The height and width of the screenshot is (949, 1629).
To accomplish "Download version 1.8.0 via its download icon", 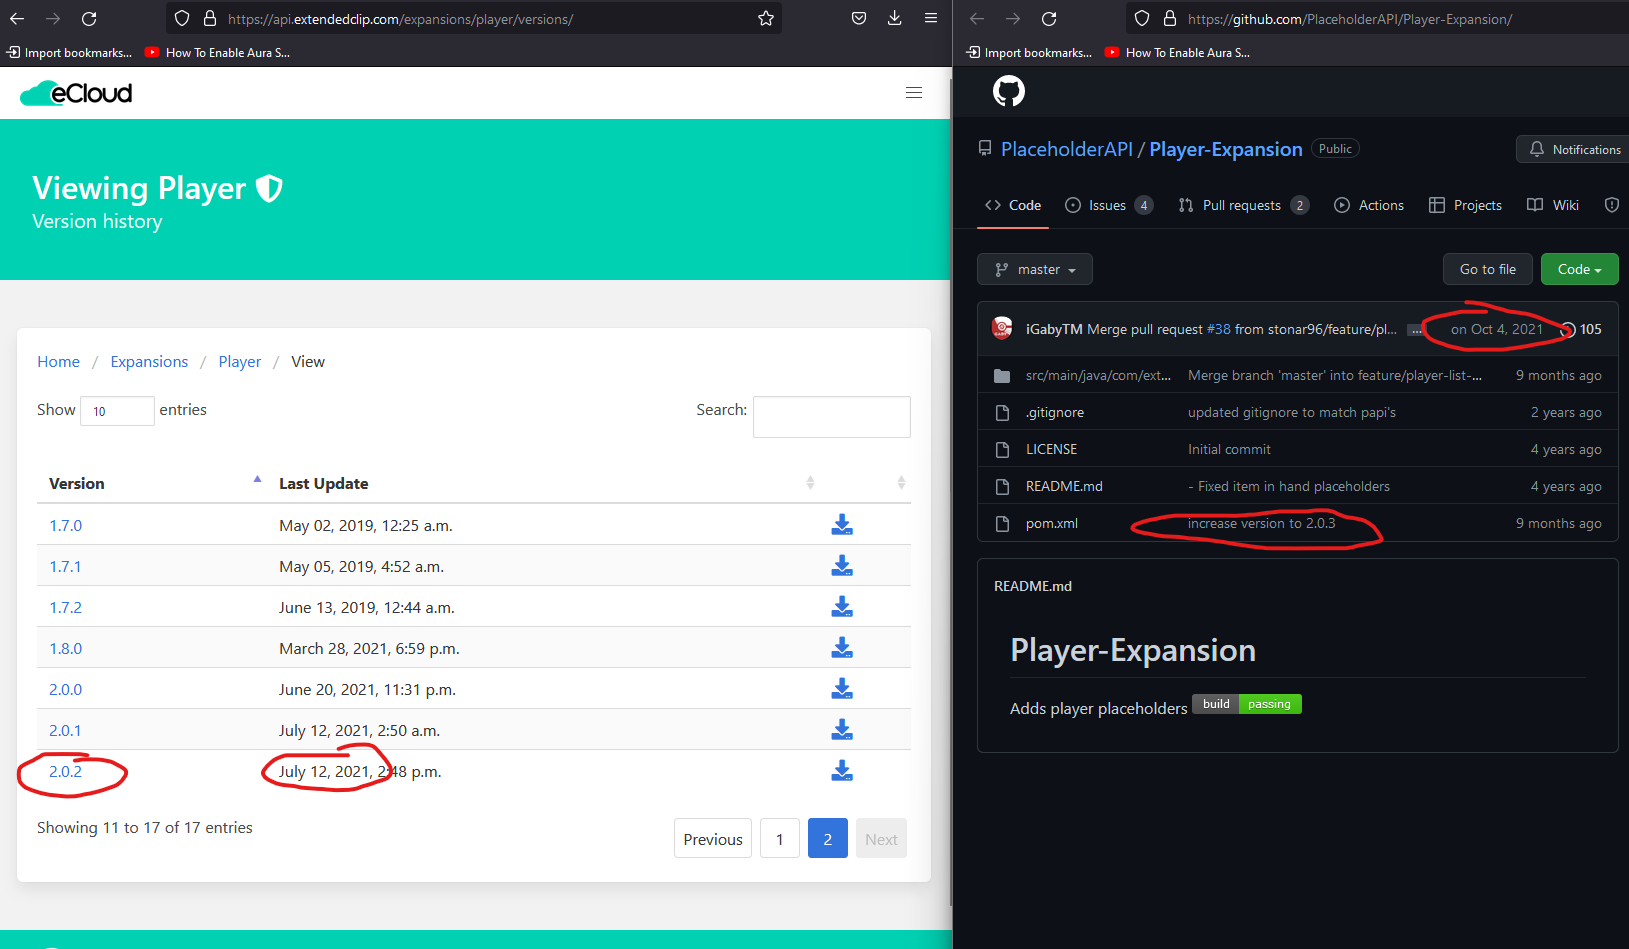I will click(x=842, y=648).
